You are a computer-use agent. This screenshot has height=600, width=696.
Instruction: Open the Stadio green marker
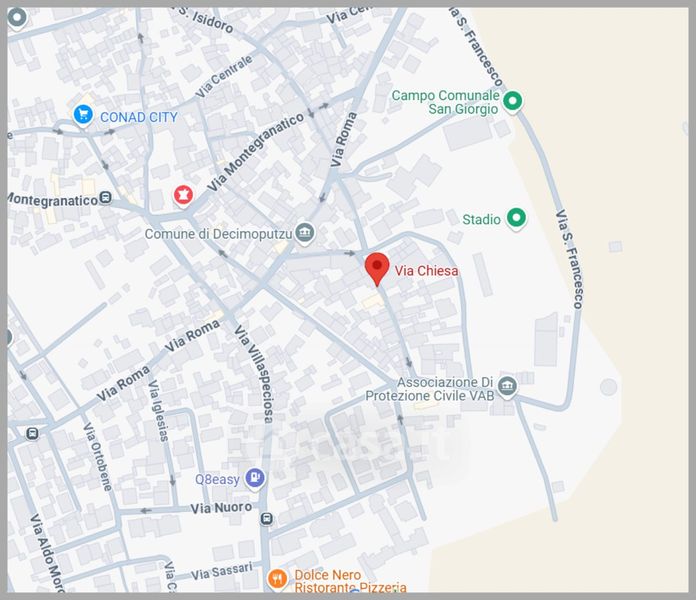pyautogui.click(x=516, y=218)
